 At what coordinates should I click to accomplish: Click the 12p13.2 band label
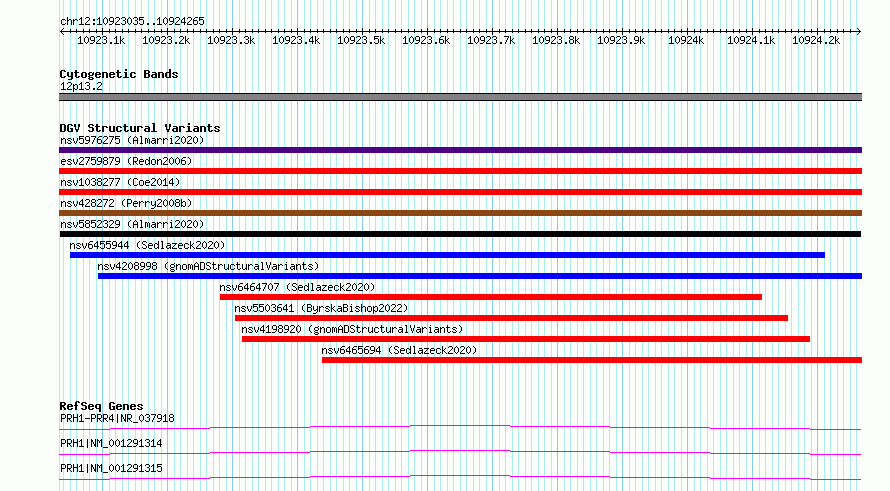point(81,86)
